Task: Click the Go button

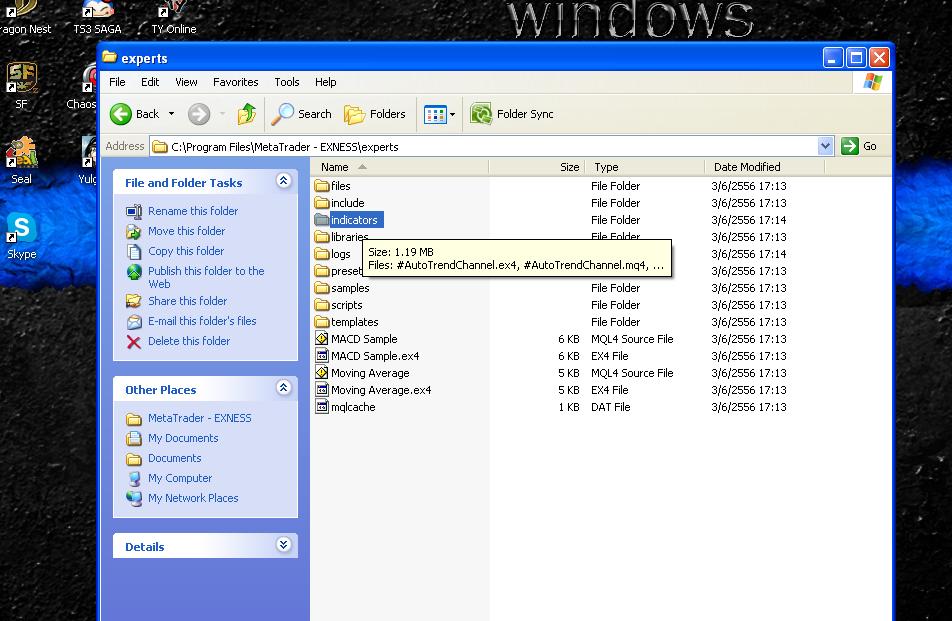Action: 859,146
